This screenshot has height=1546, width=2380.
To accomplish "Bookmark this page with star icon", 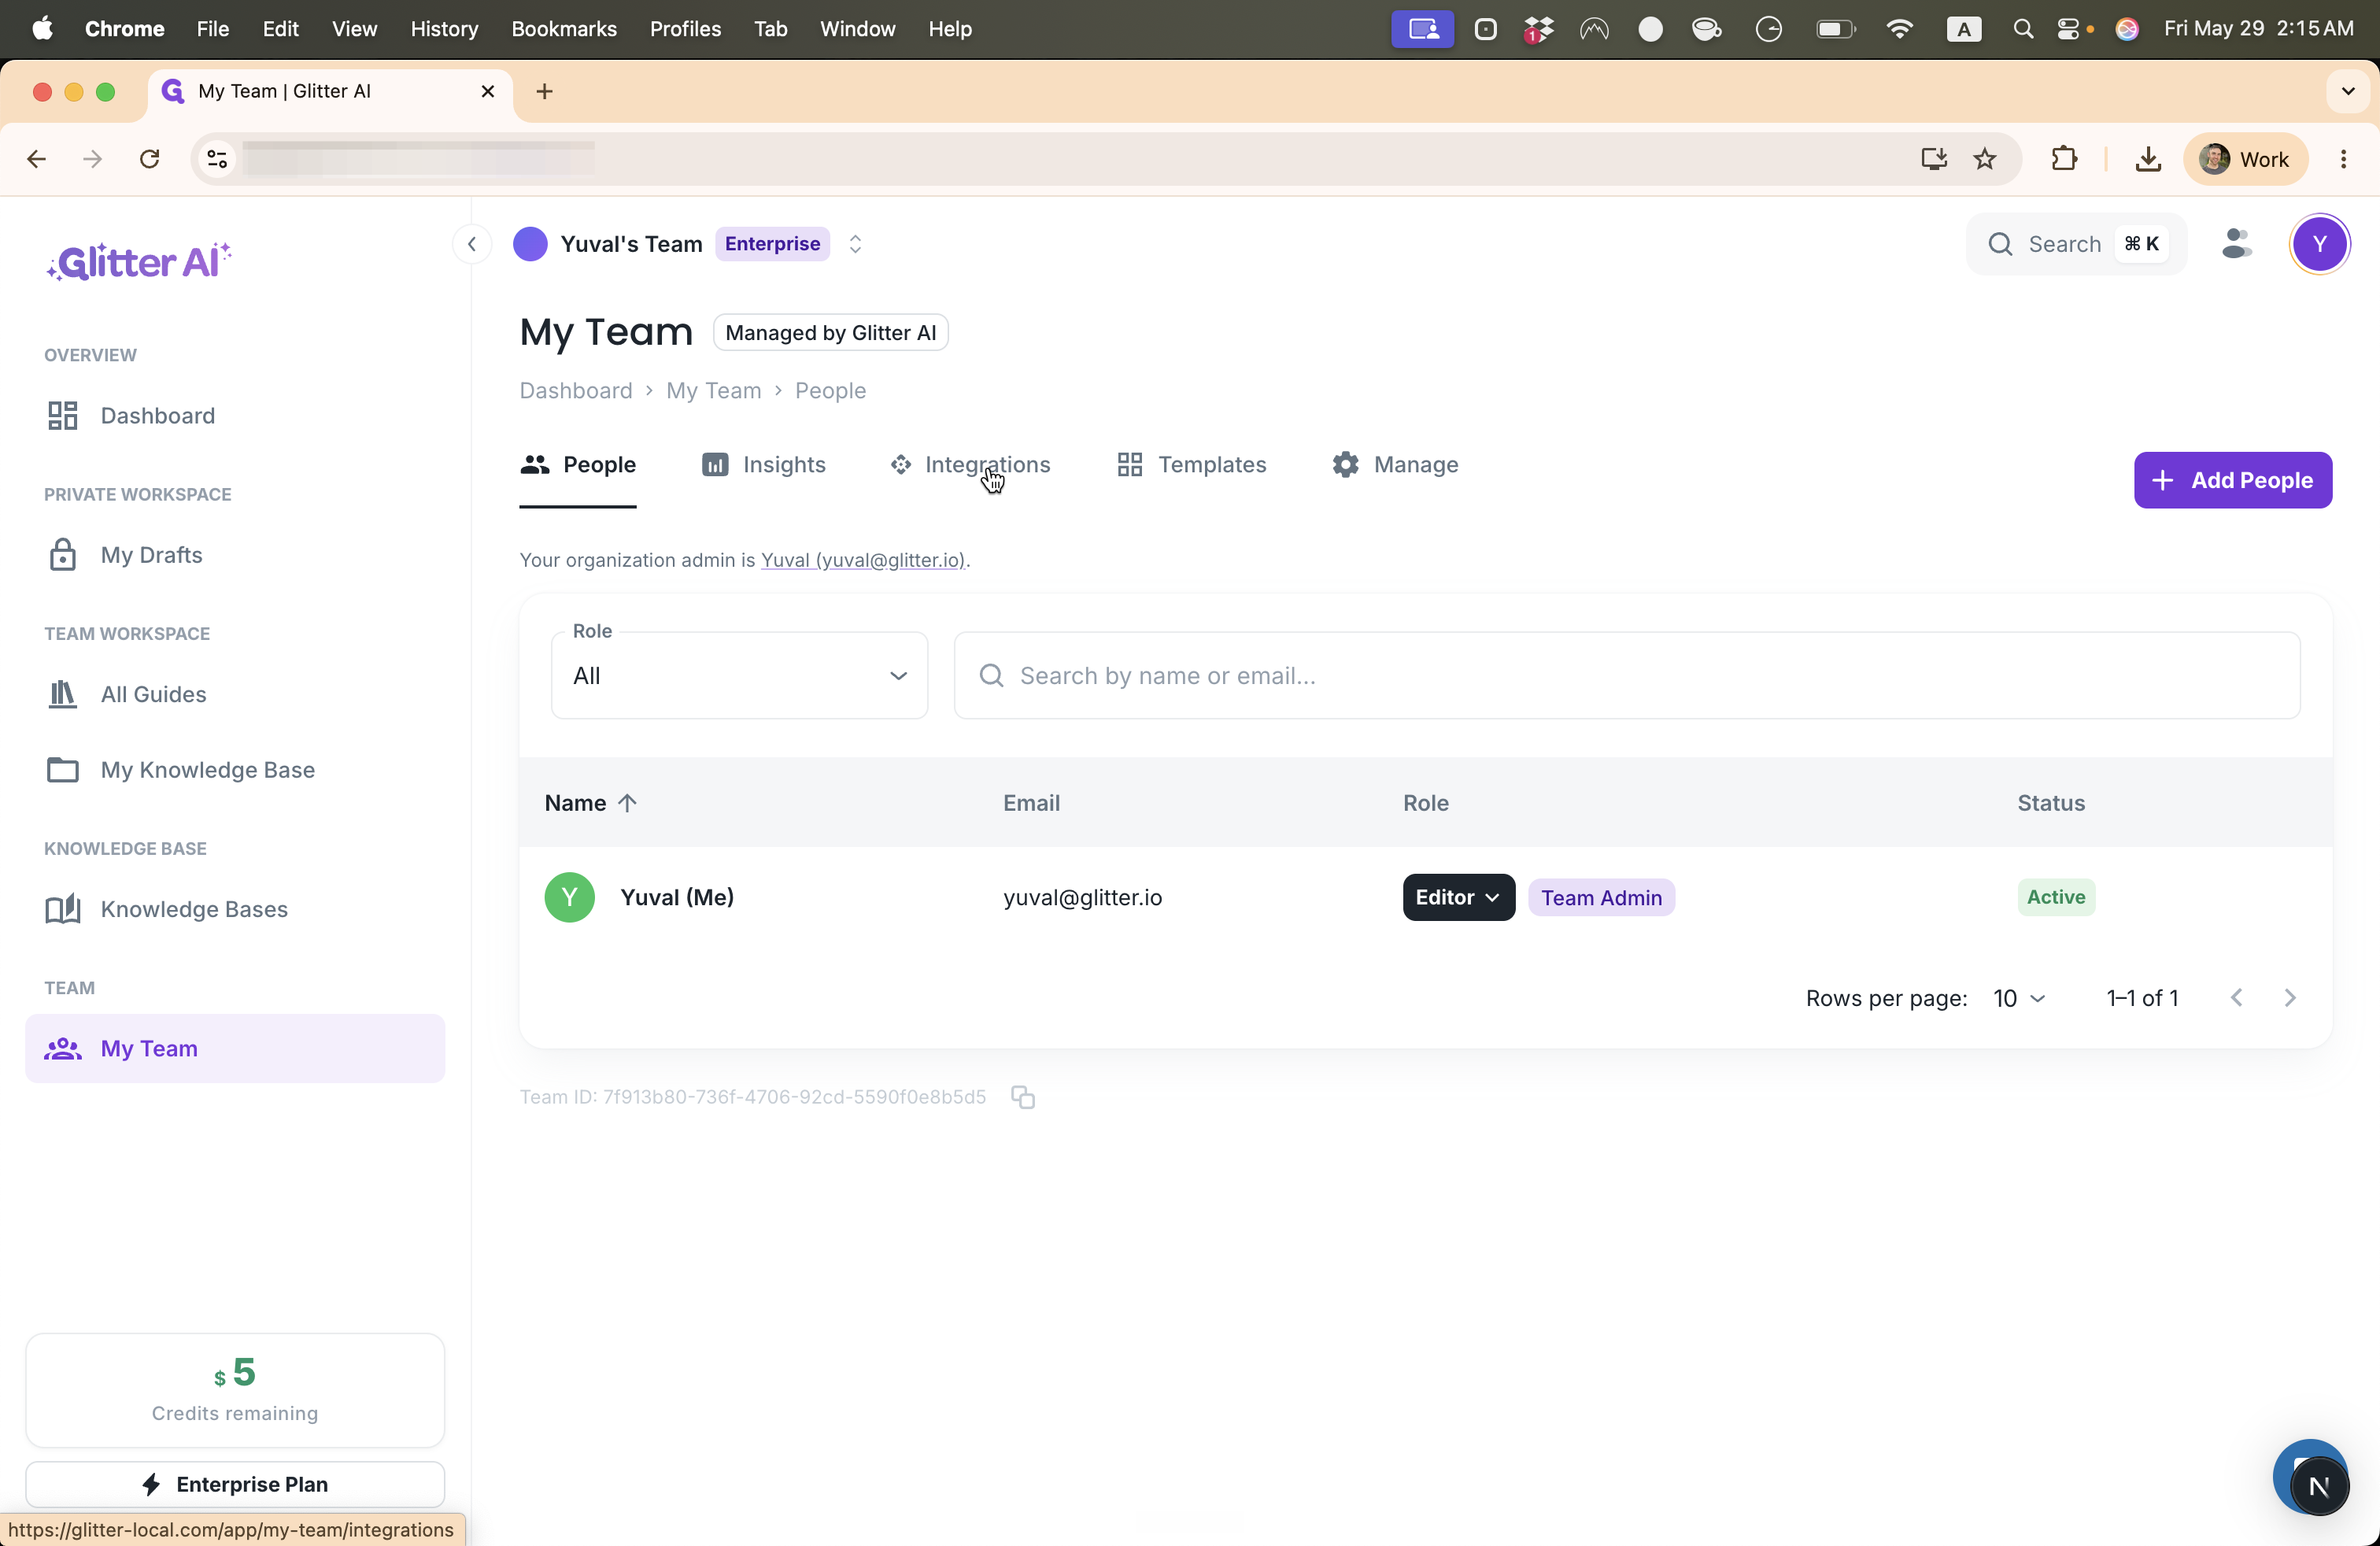I will point(1985,159).
